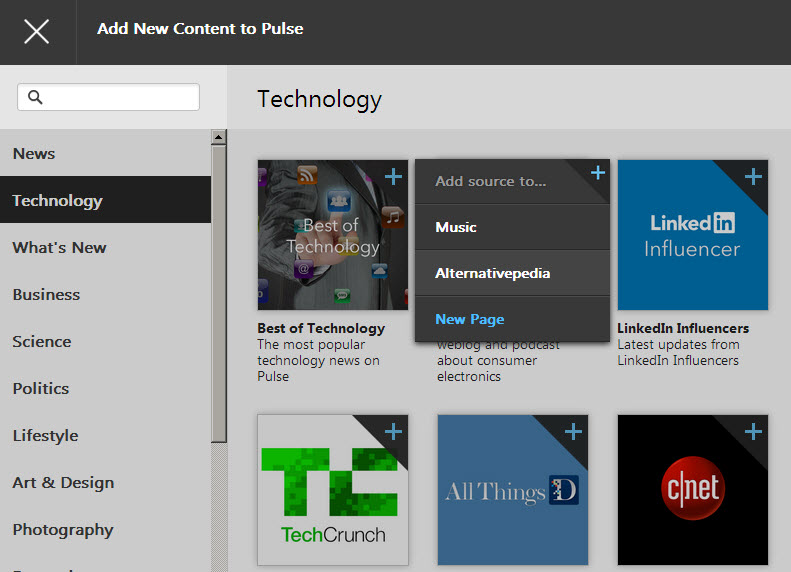The image size is (791, 572).
Task: Add TechCrunch source using plus icon
Action: pos(393,432)
